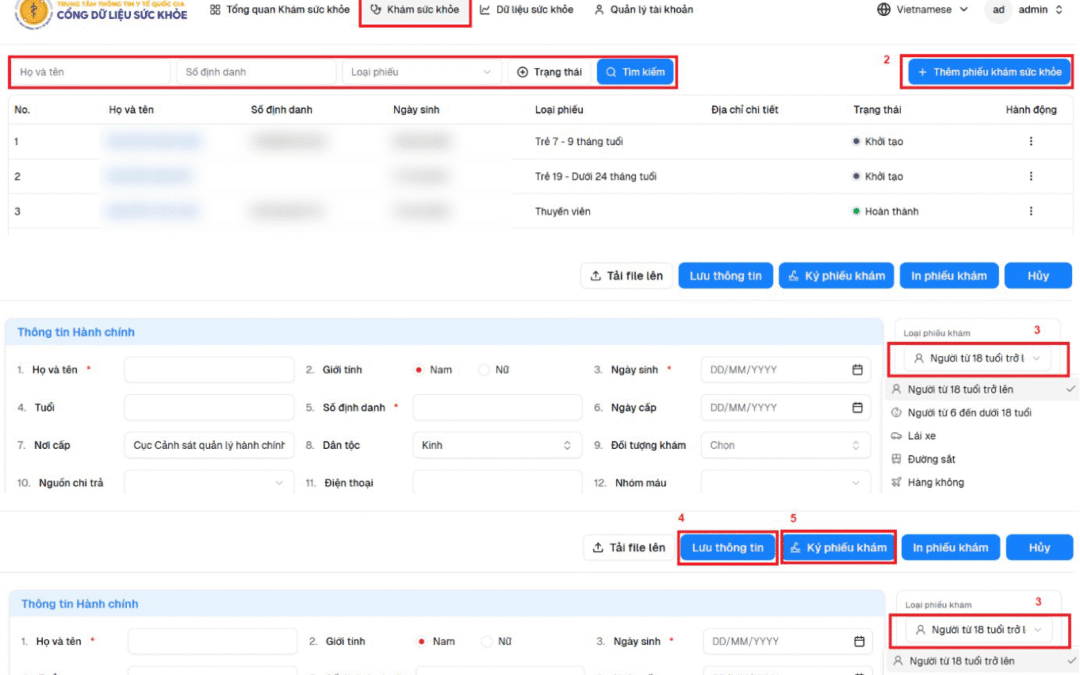Click the Trạng thái filter button
1080x675 pixels.
coord(550,72)
